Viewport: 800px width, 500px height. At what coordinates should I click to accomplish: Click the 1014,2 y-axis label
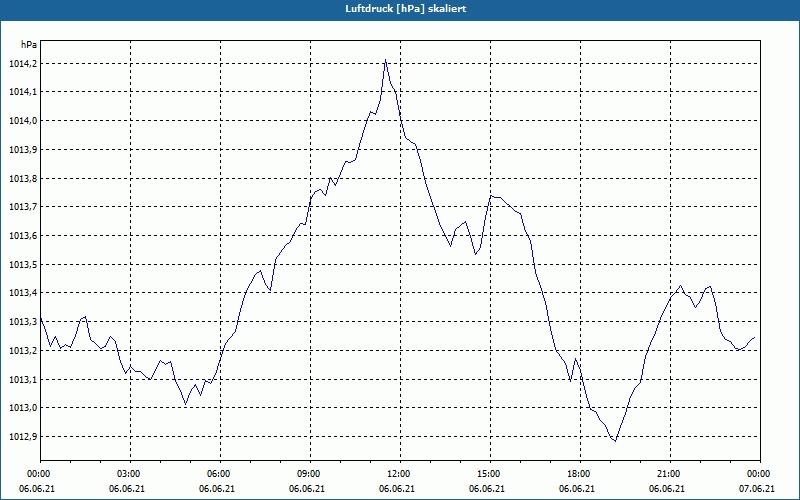23,64
